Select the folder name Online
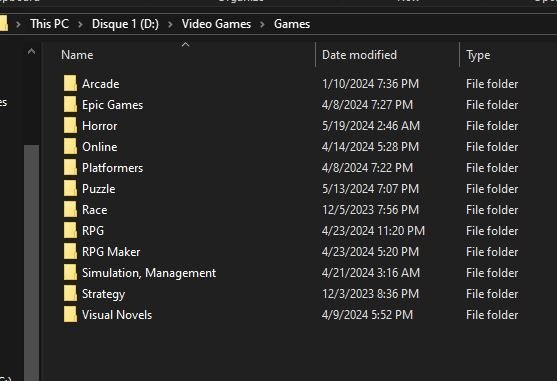Screen dimensions: 557x381 (x=99, y=147)
